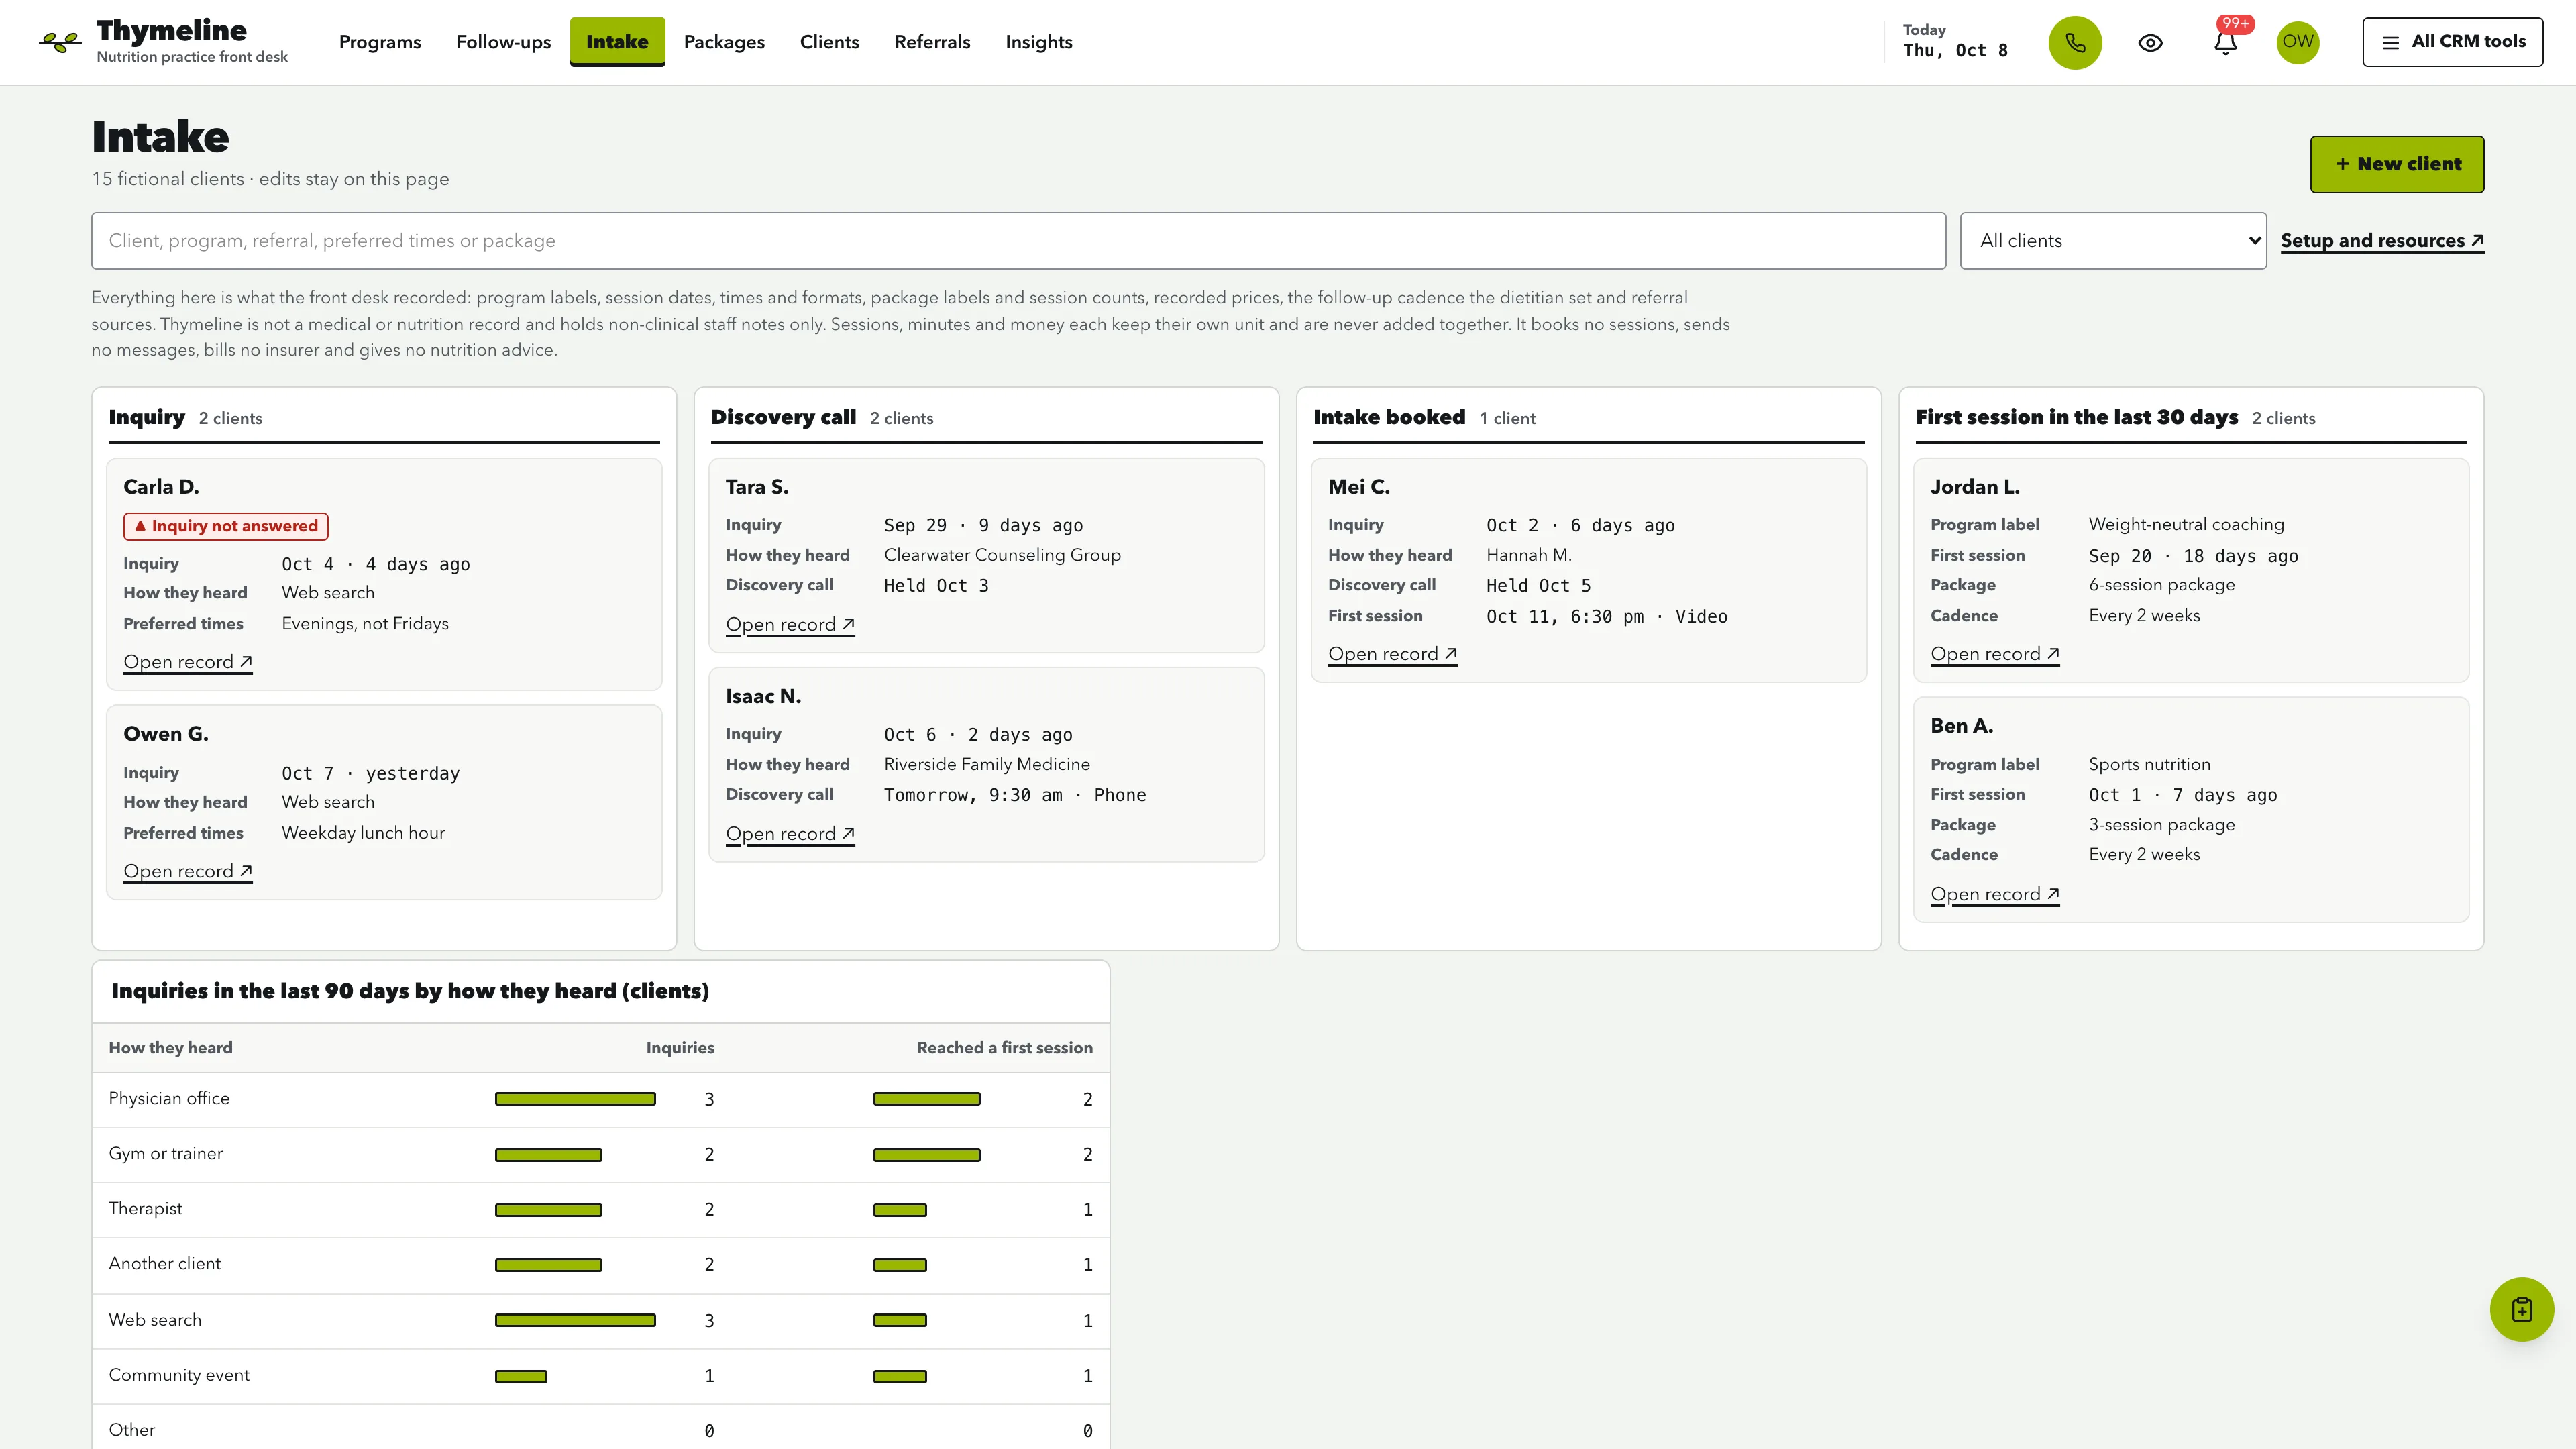Click the Physician office inquiries bar
The width and height of the screenshot is (2576, 1449).
point(575,1099)
